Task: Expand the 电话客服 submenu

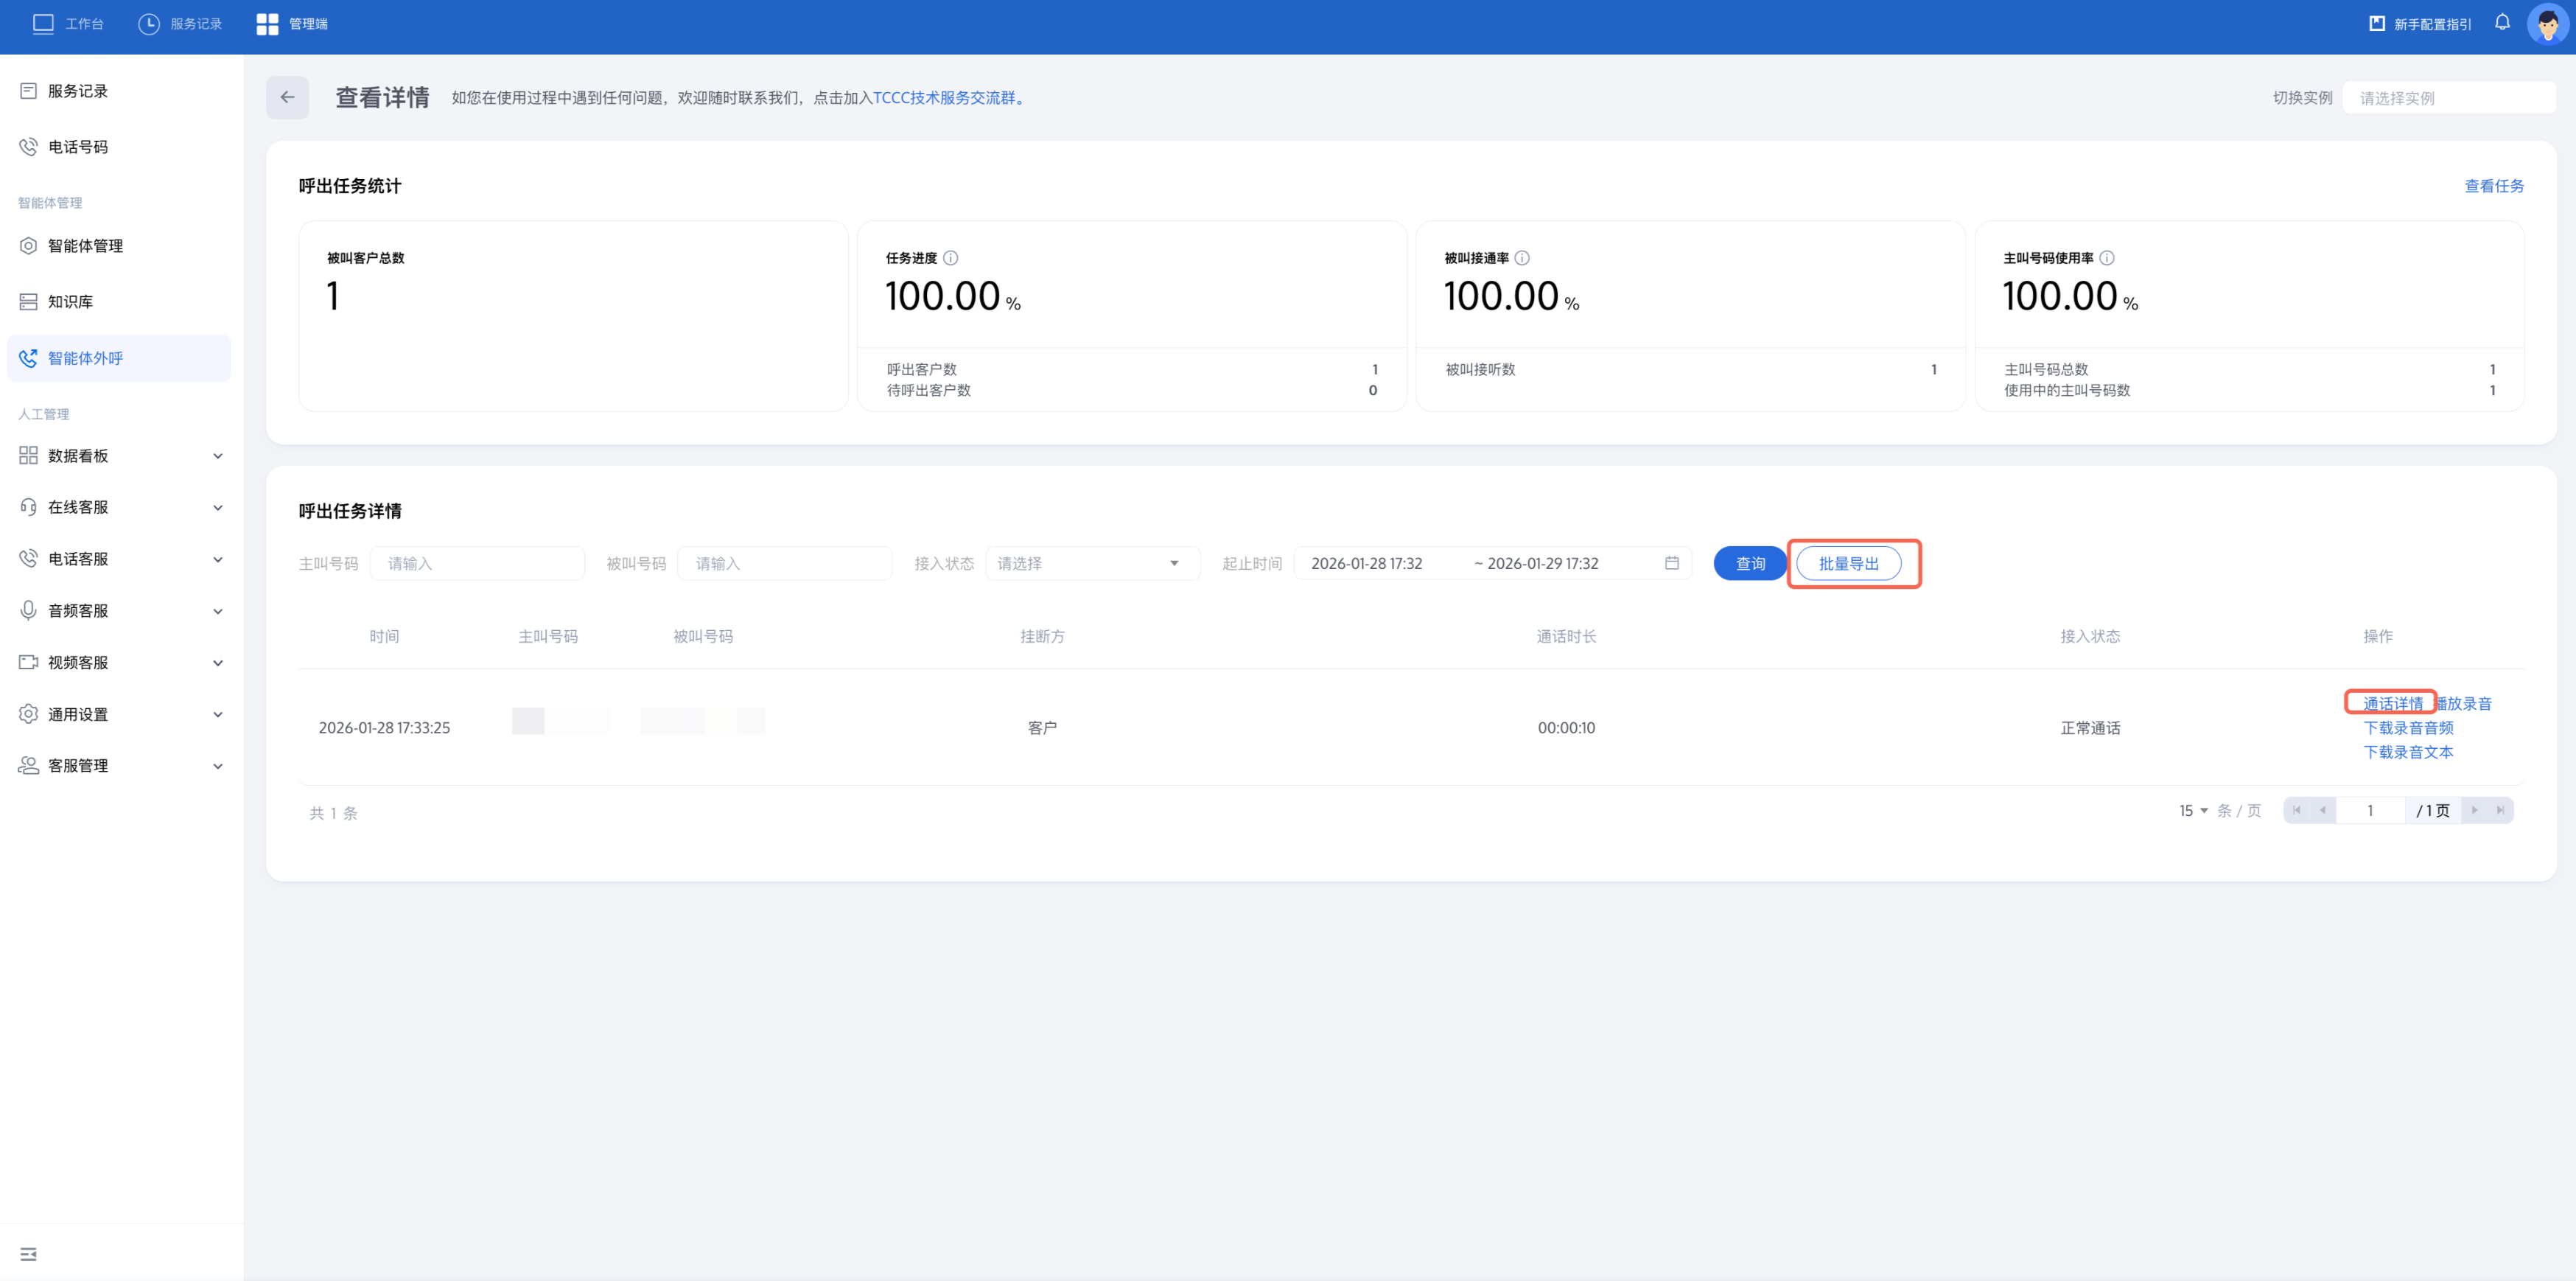Action: pos(120,559)
